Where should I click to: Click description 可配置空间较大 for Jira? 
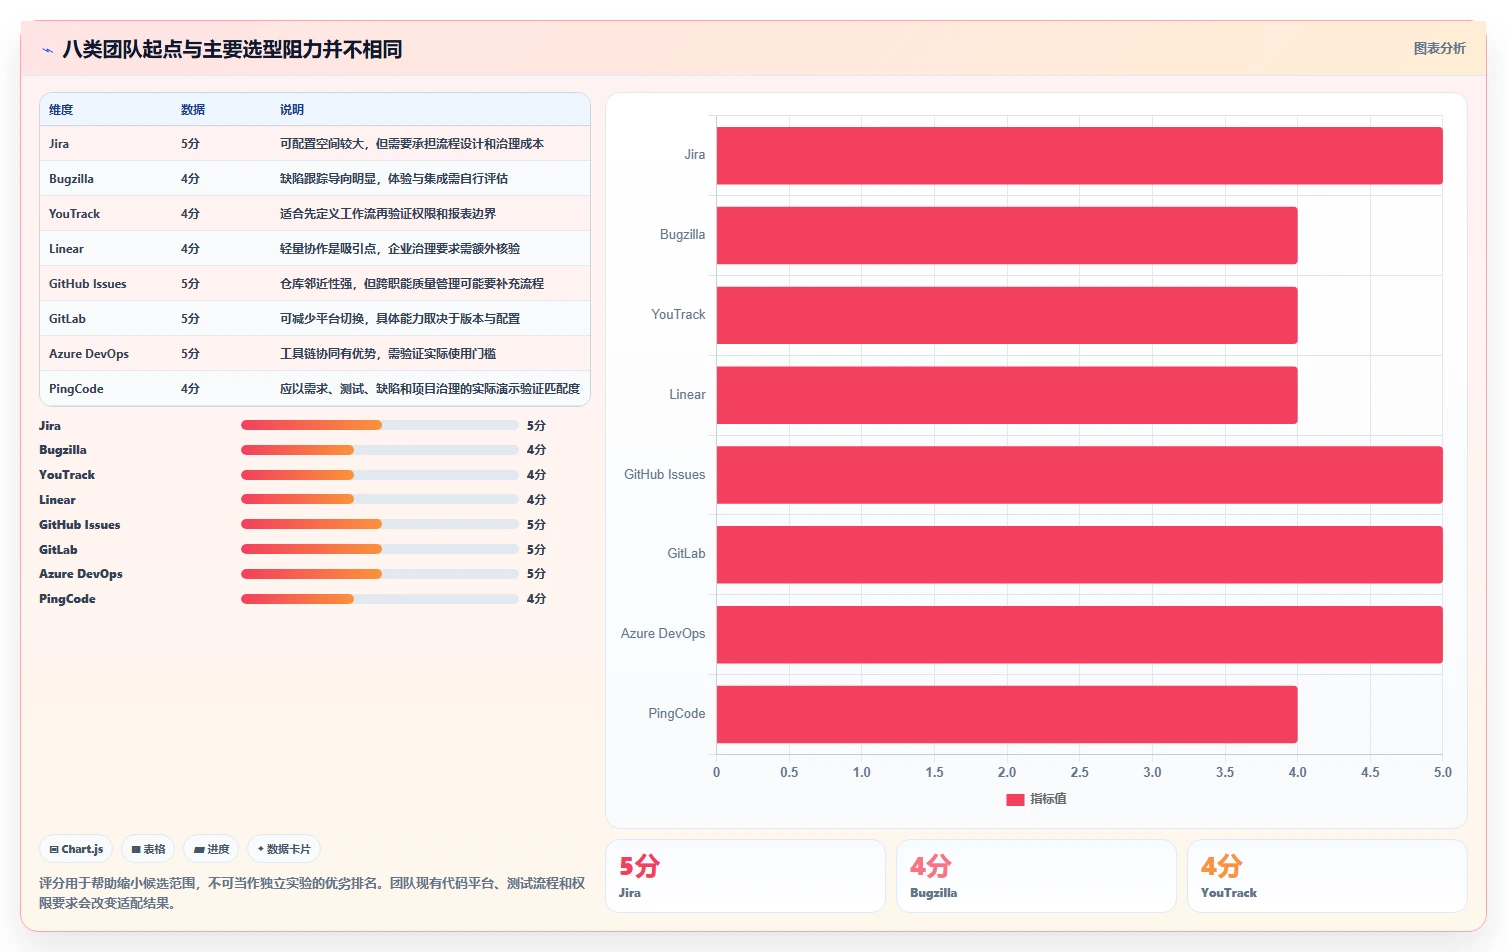[412, 144]
